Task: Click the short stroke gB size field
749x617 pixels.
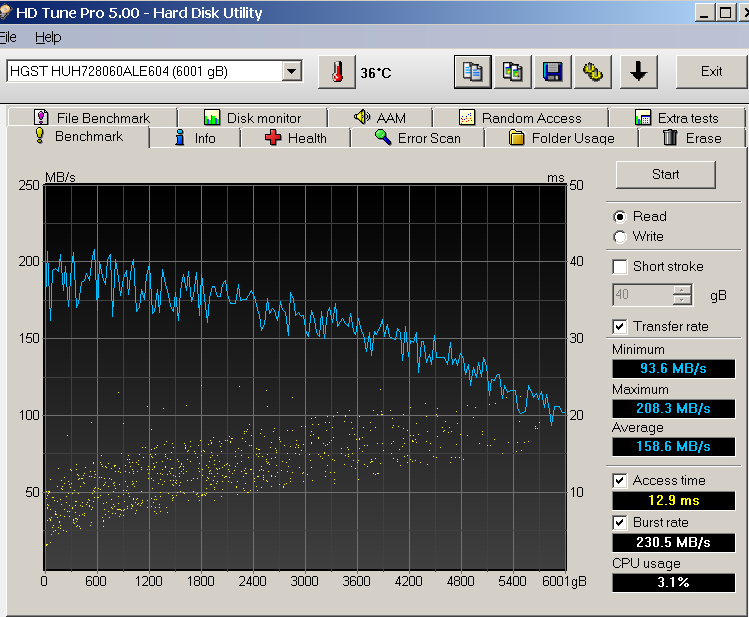Action: [x=642, y=295]
